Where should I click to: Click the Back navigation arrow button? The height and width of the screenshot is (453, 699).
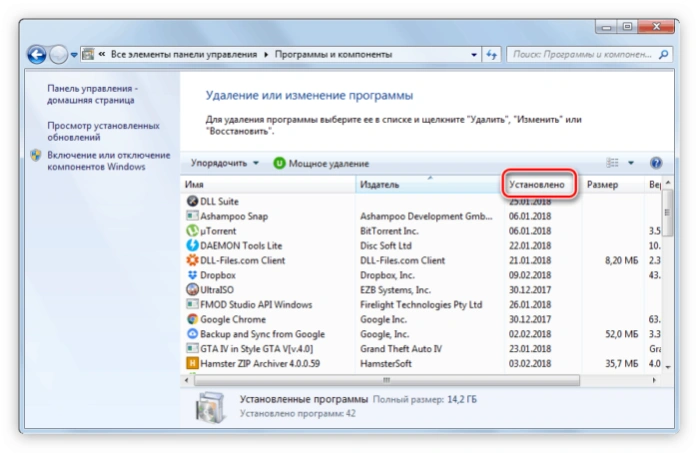coord(37,55)
